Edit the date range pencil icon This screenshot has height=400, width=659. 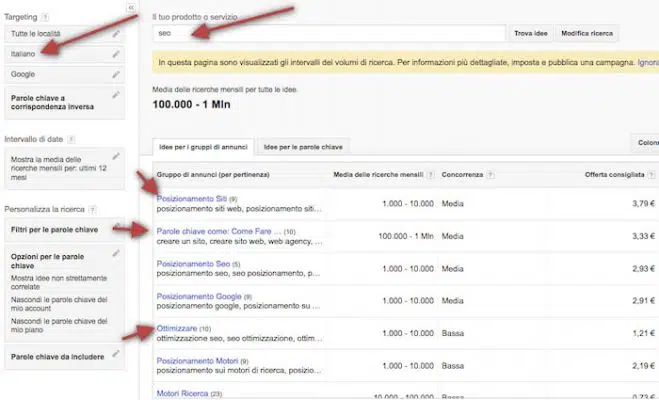pyautogui.click(x=116, y=156)
